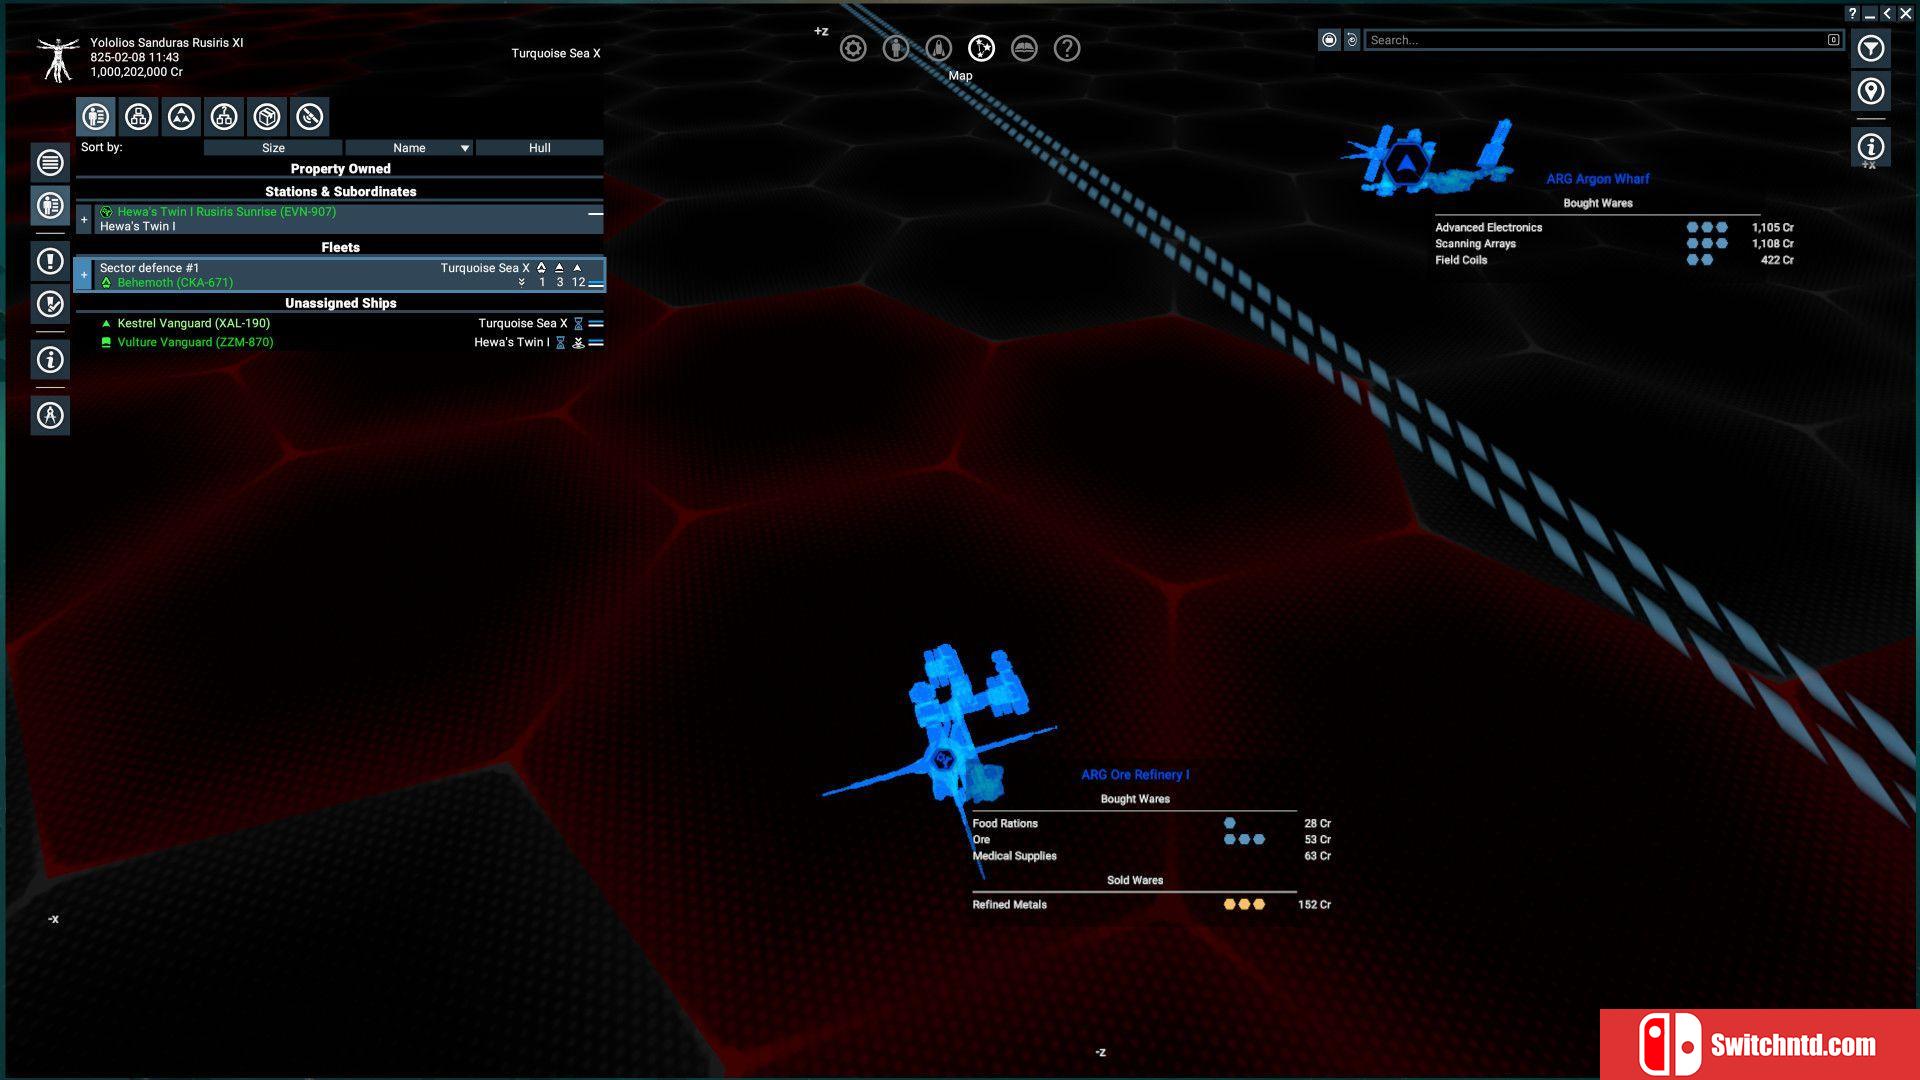Go back using the left chevron button
The width and height of the screenshot is (1920, 1080).
point(1887,14)
